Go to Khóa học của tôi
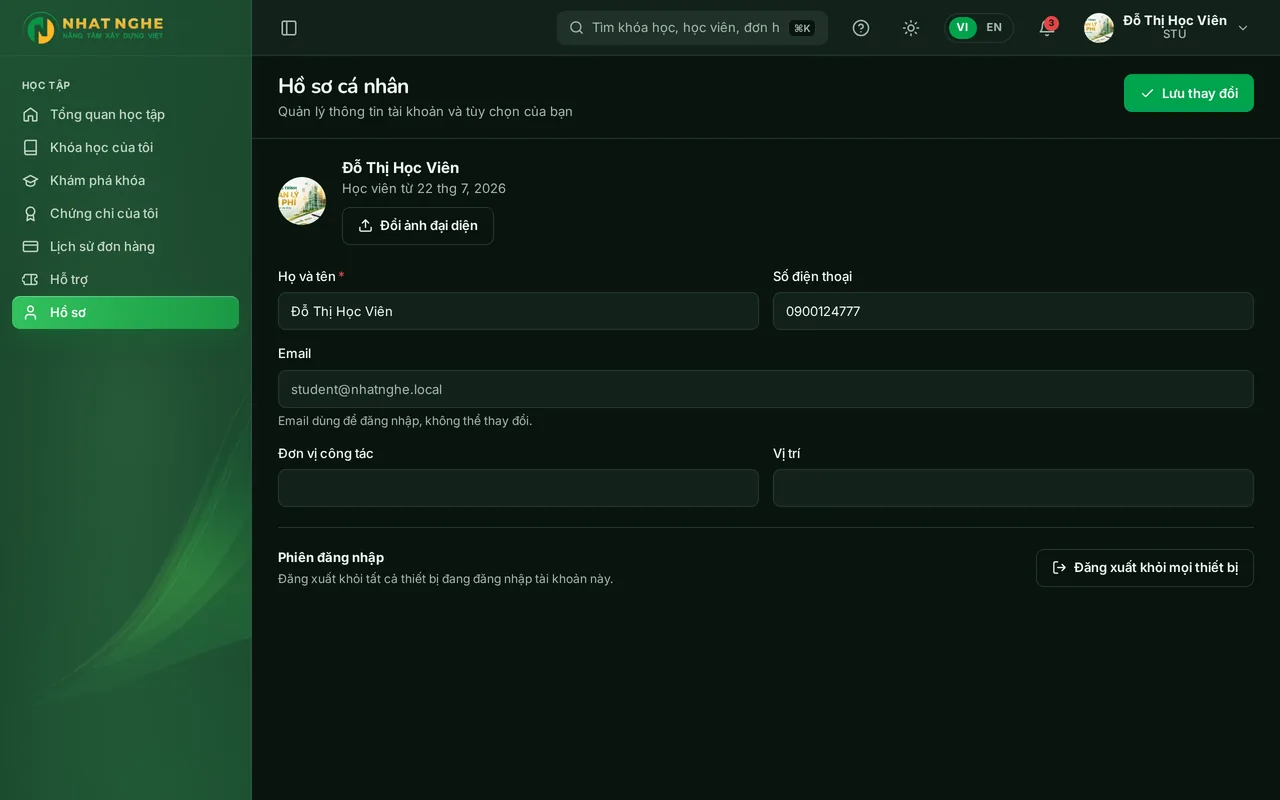This screenshot has height=800, width=1280. tap(126, 147)
